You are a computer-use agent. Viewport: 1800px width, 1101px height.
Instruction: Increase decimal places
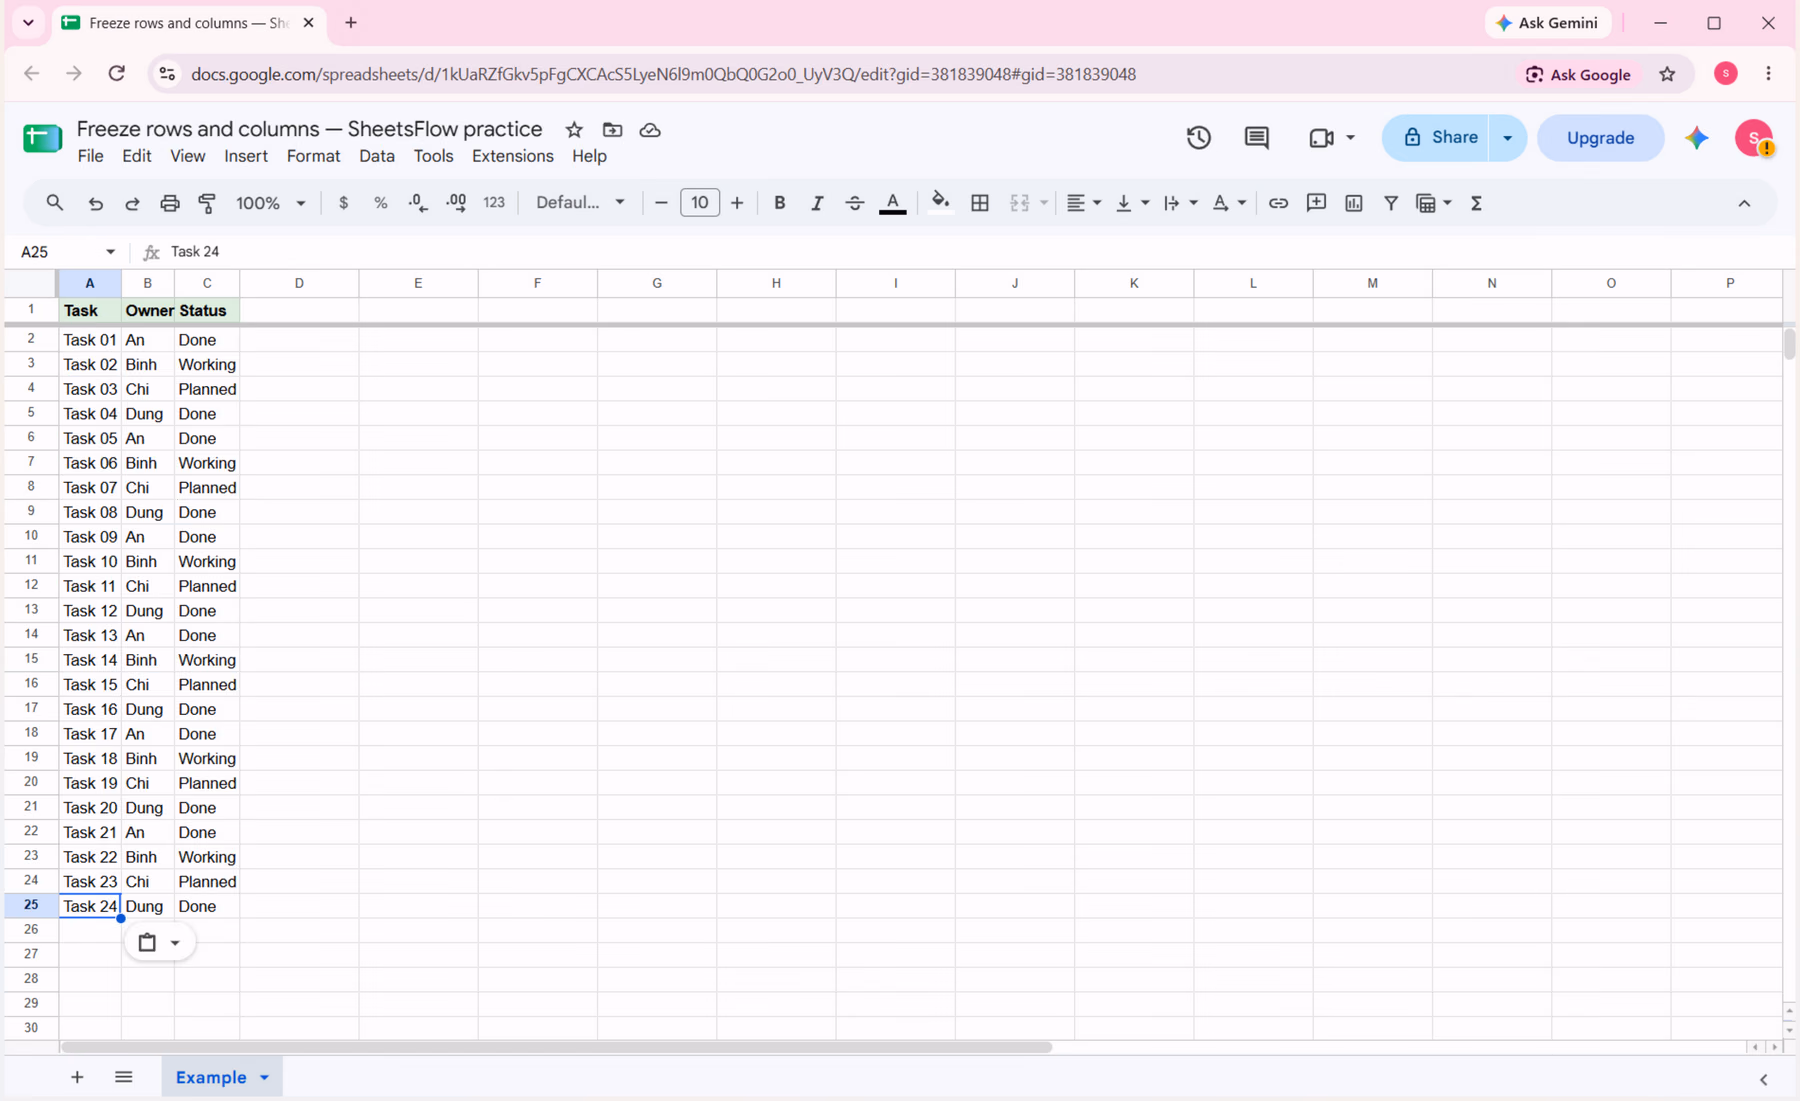456,203
